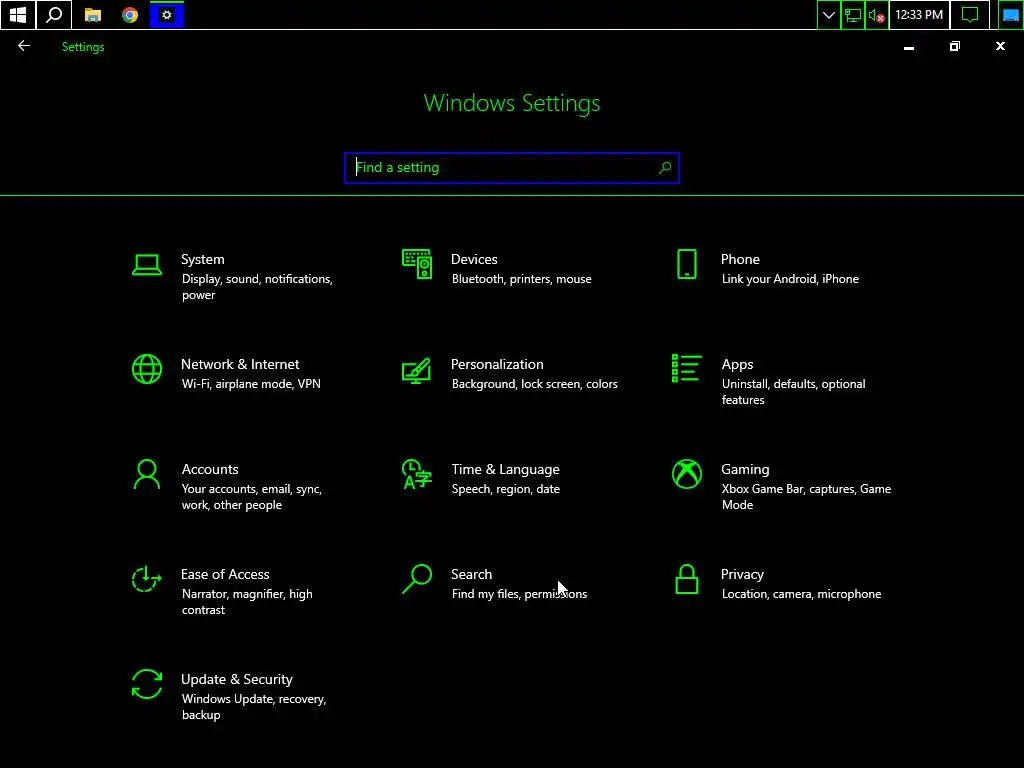1024x768 pixels.
Task: Click 'Xbox Game Bar, captures, Game Mode' text
Action: point(806,497)
